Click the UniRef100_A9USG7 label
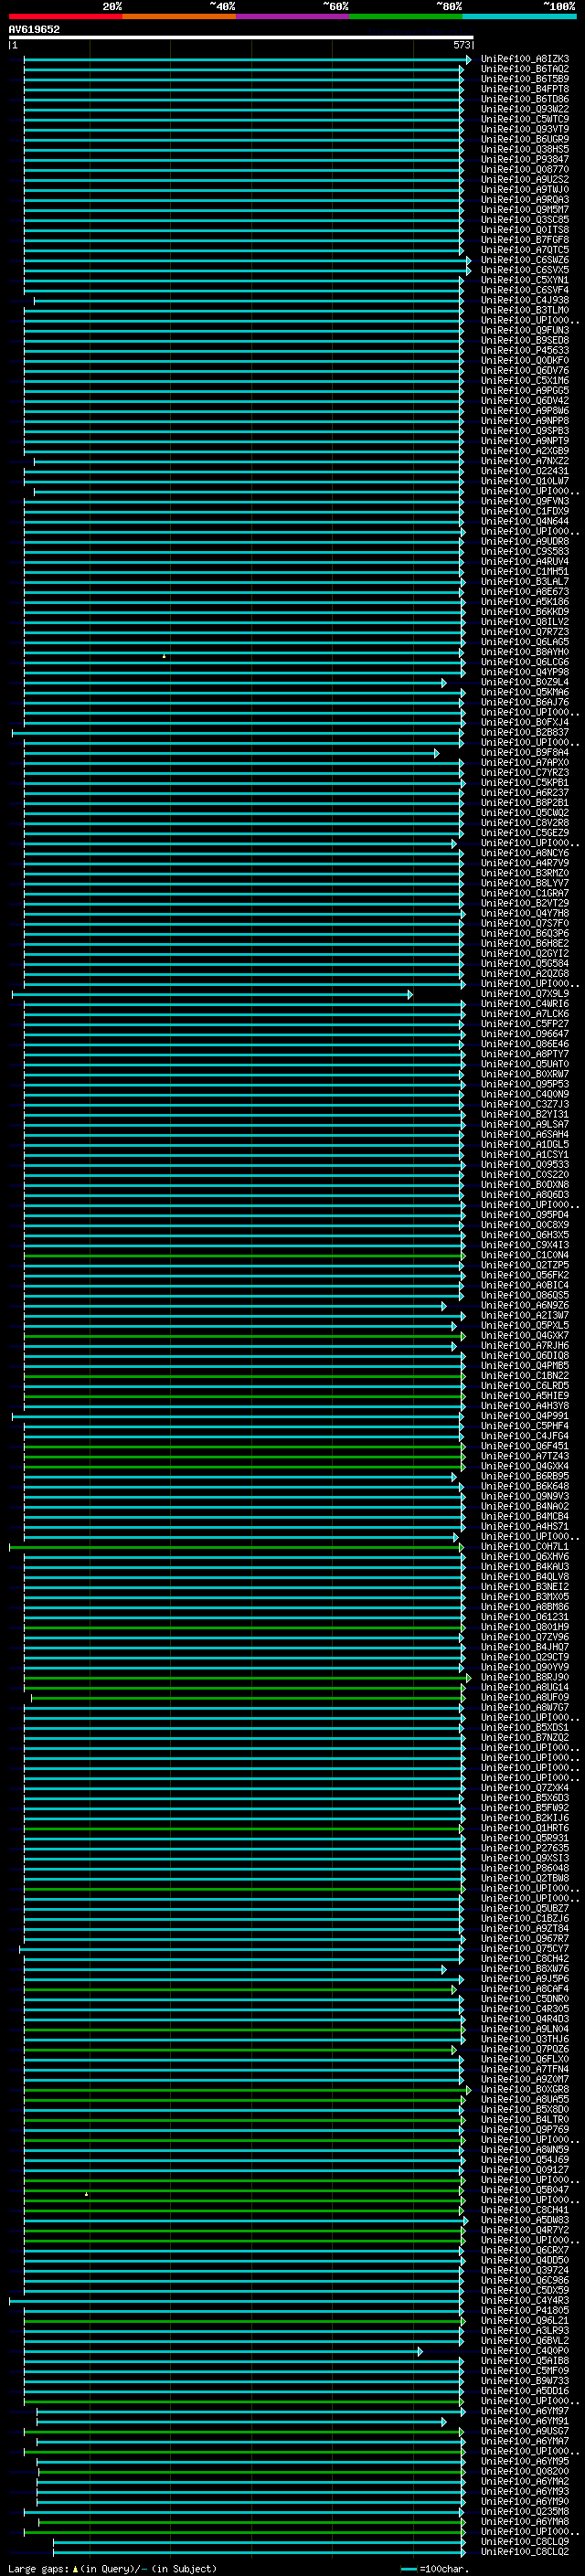The height and width of the screenshot is (2576, 585). 525,2430
